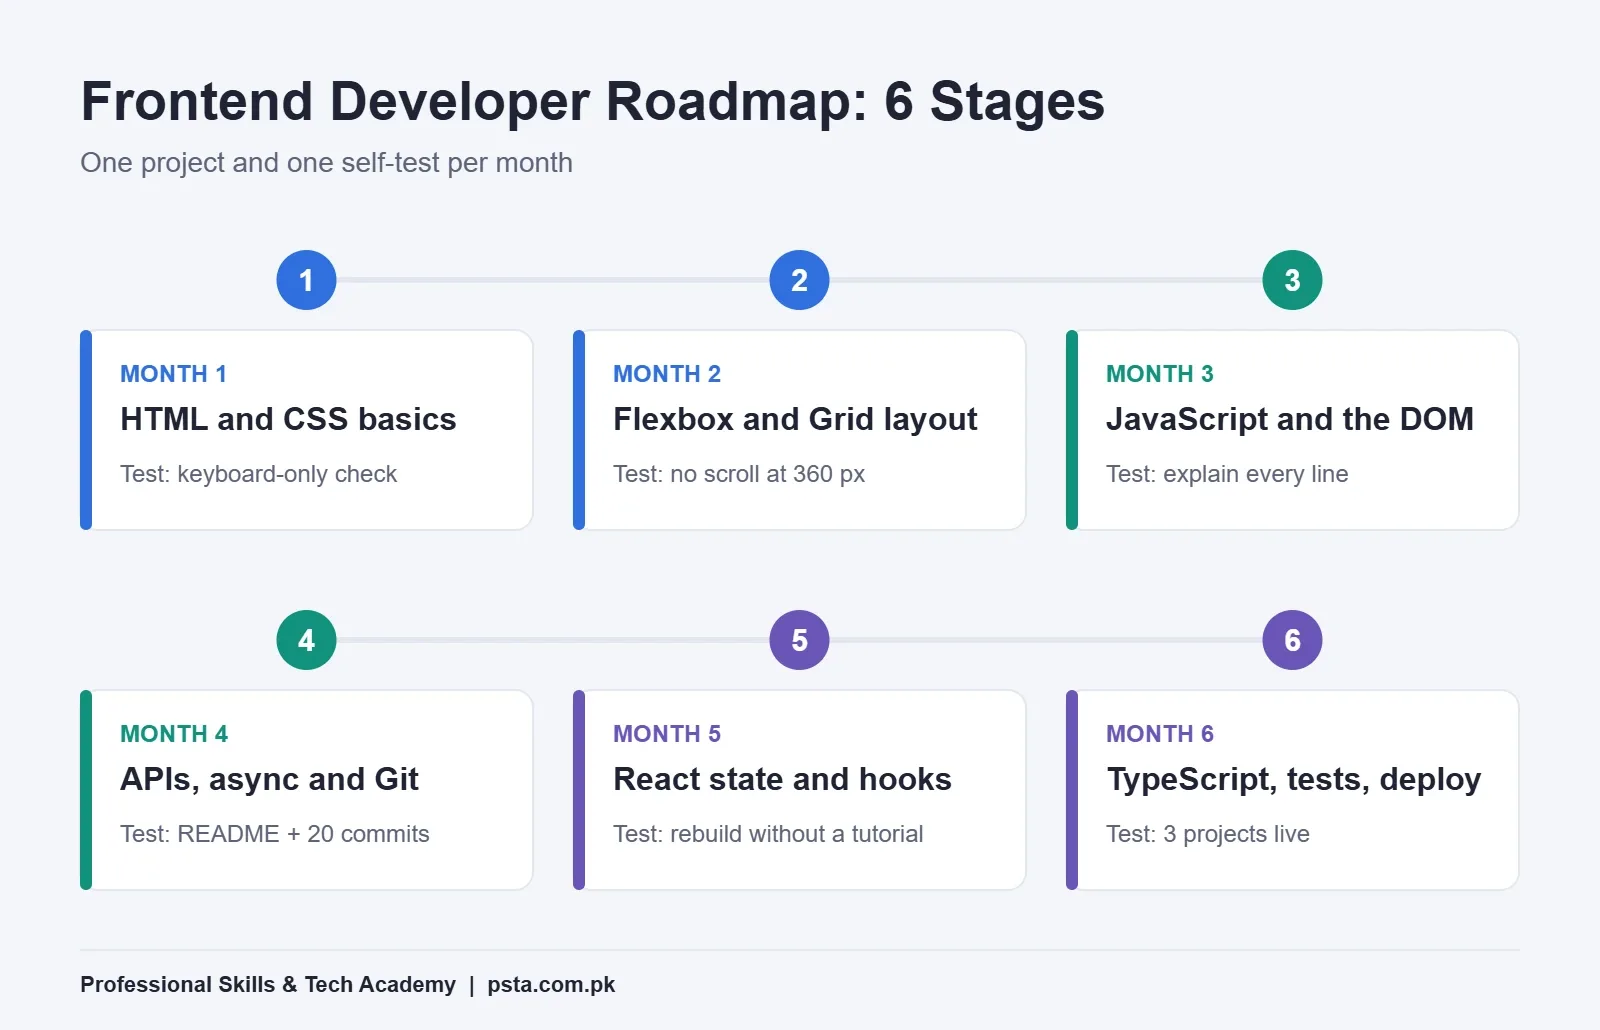
Task: Select the "JavaScript and the DOM" card title
Action: click(1290, 419)
